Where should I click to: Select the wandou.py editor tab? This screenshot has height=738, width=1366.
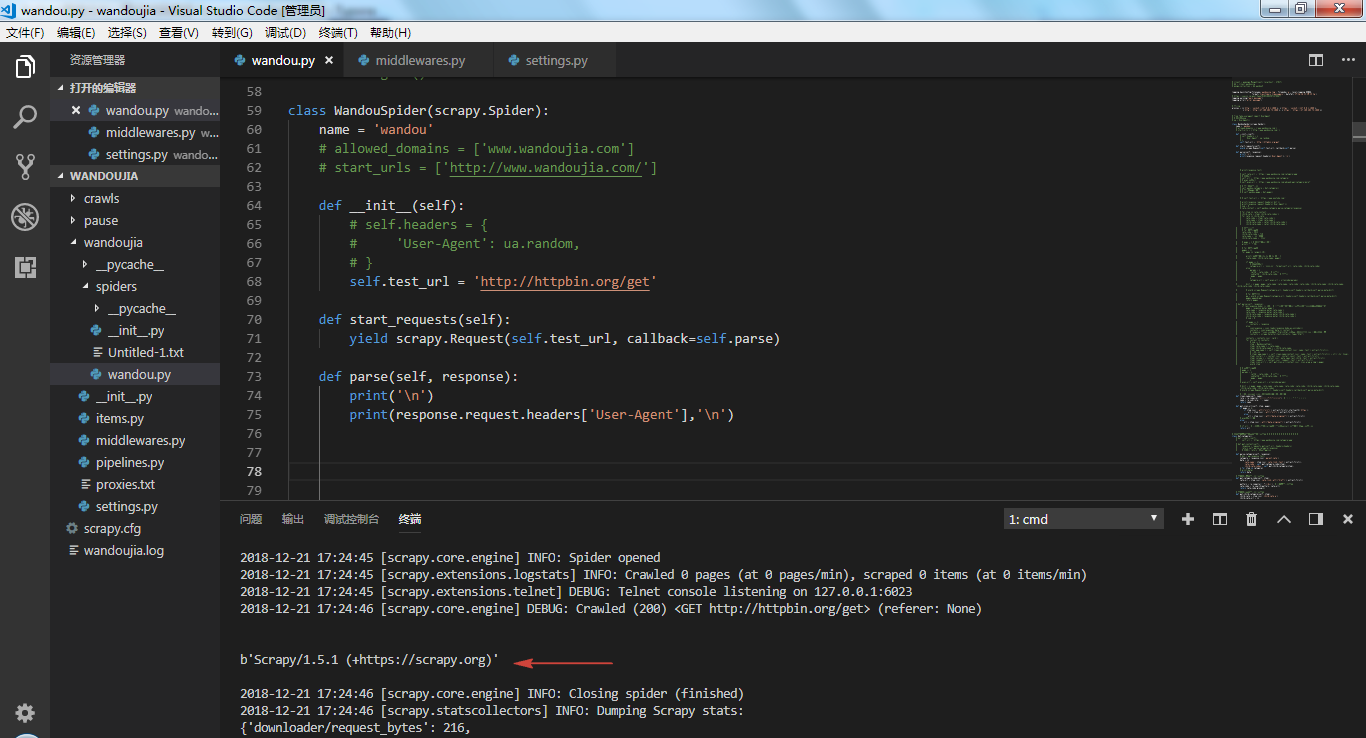(281, 60)
